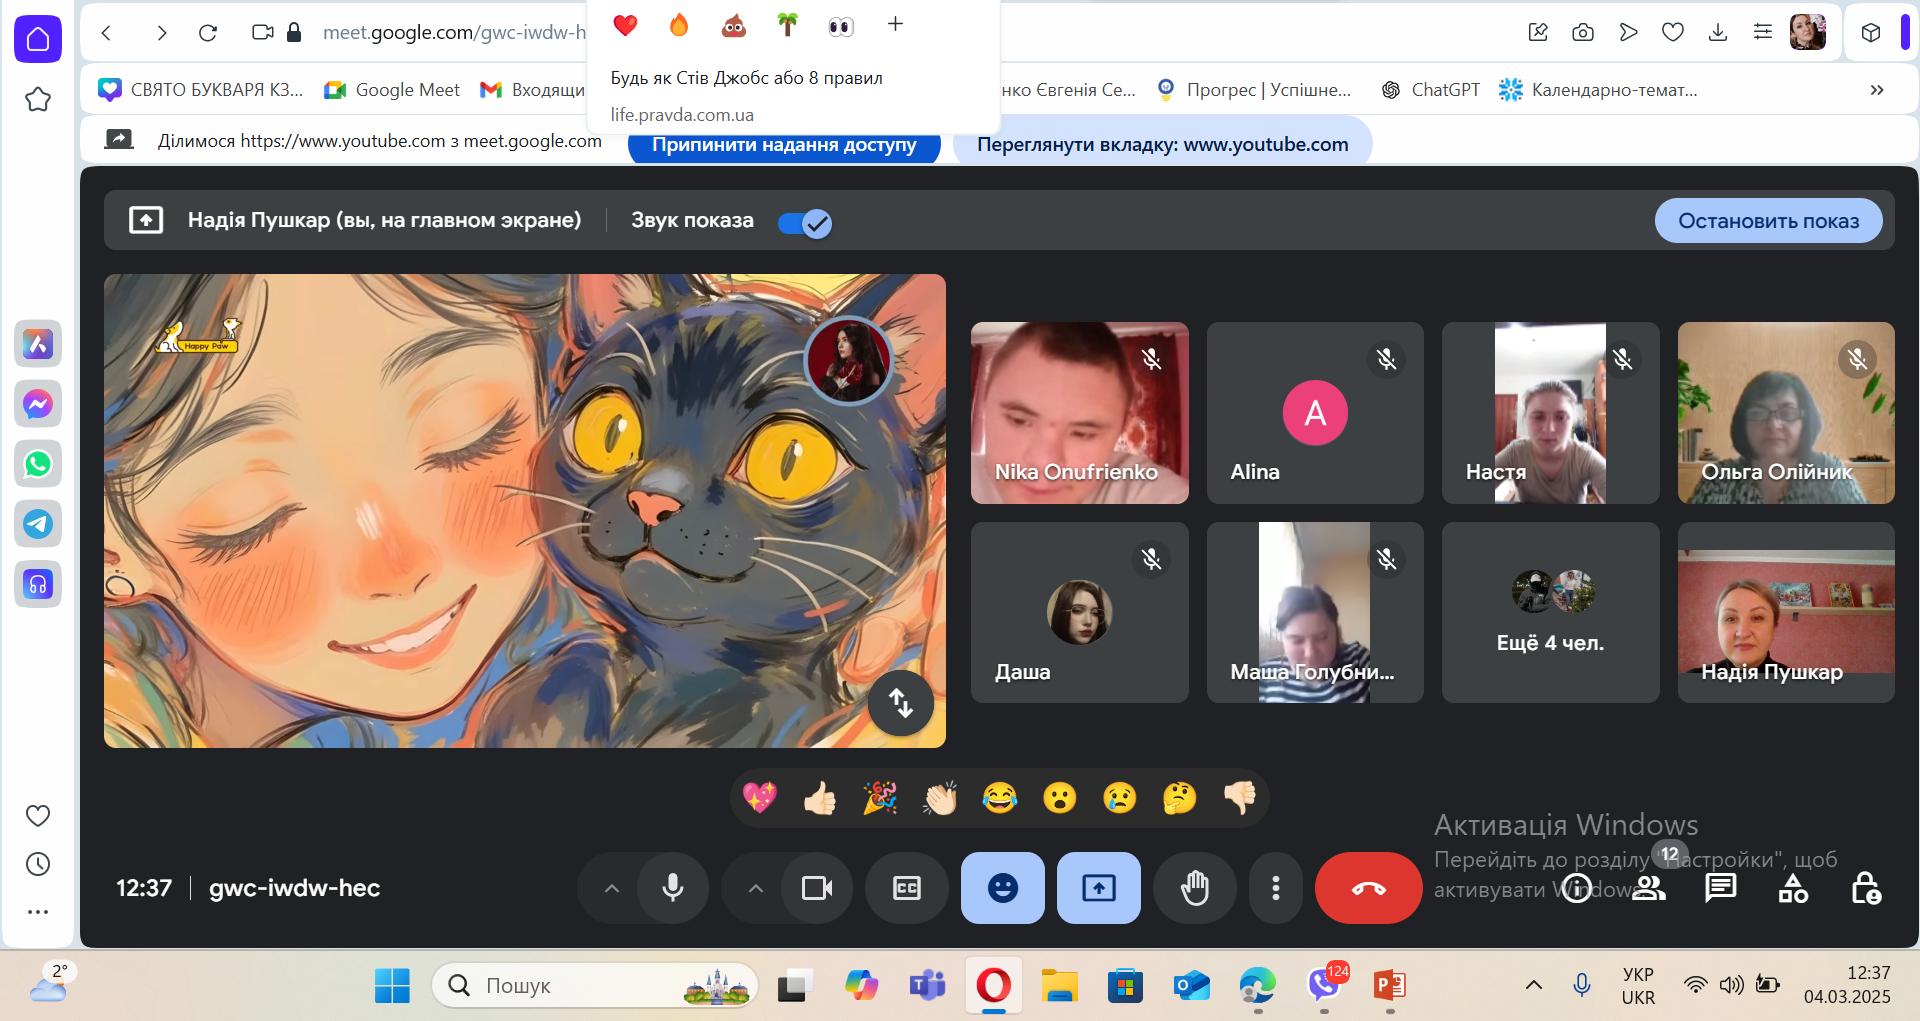Toggle the microphone in Meet controls

[x=673, y=888]
